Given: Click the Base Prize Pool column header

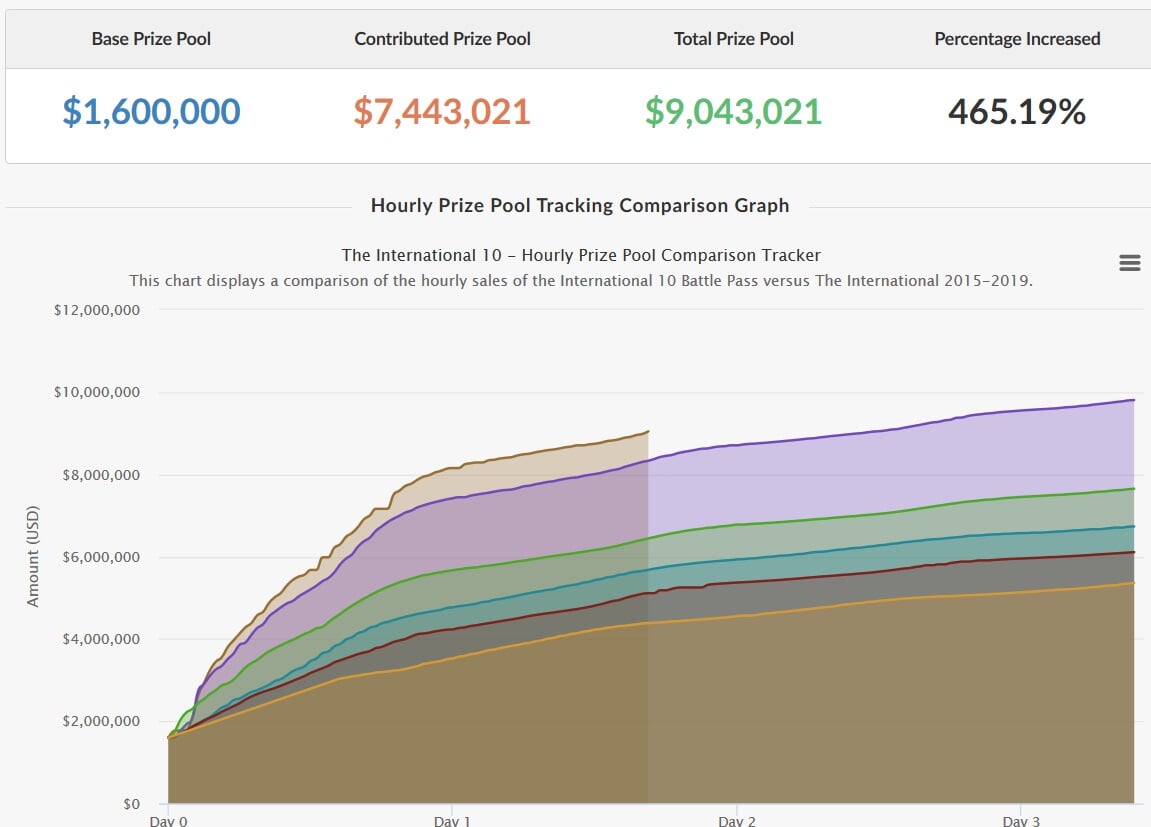Looking at the screenshot, I should coord(151,39).
